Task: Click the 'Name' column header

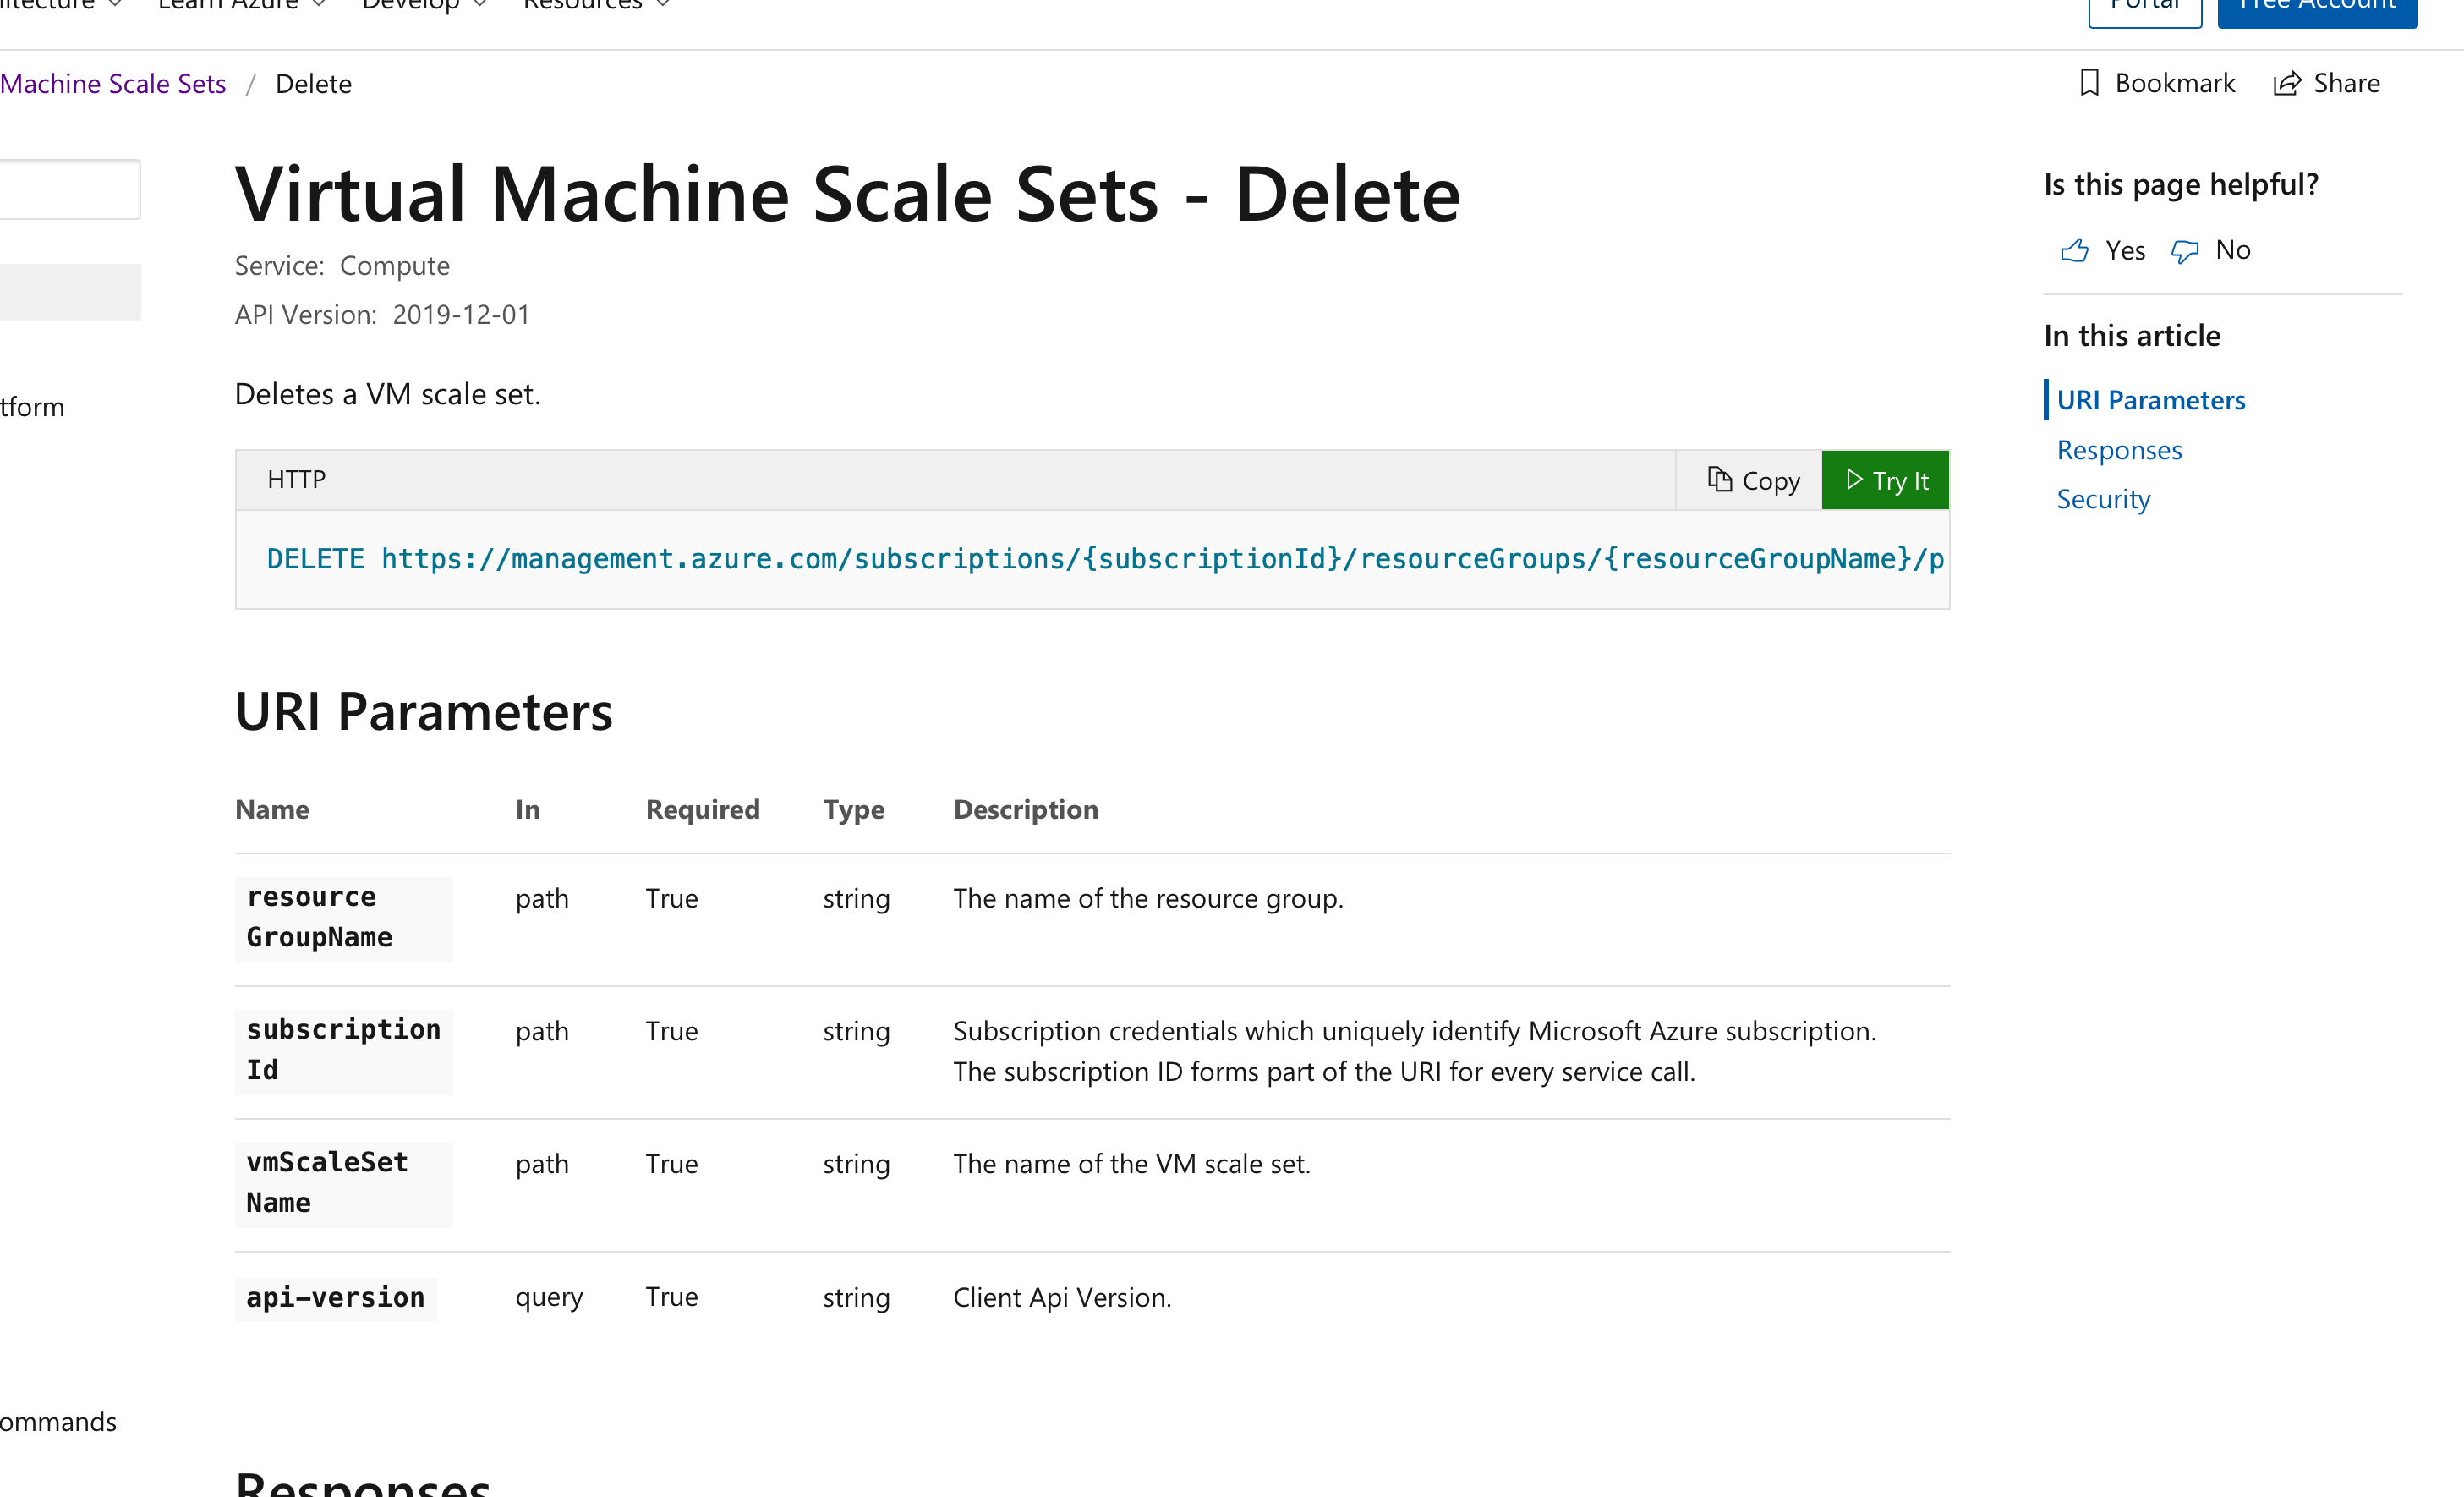Action: tap(272, 810)
